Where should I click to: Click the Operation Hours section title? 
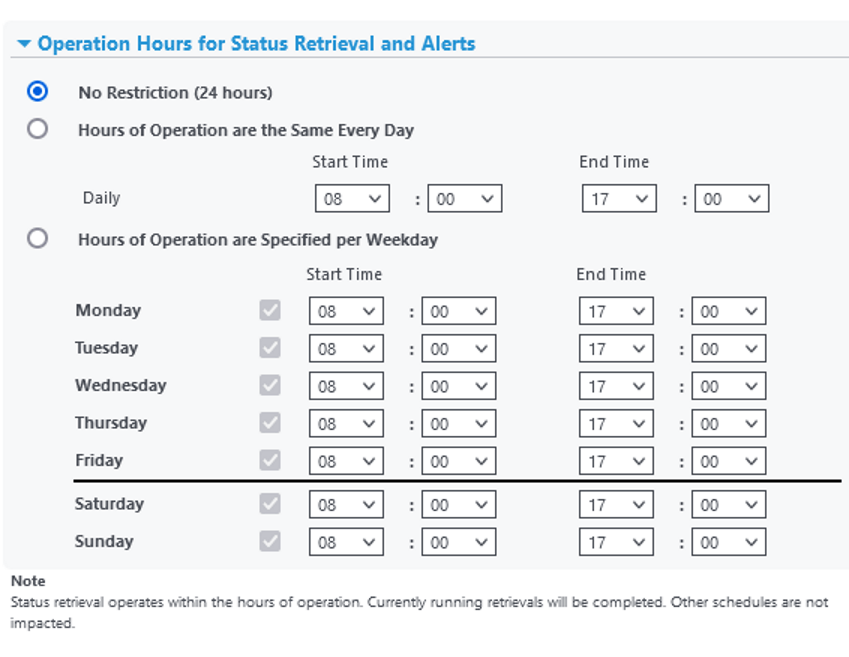pyautogui.click(x=256, y=44)
